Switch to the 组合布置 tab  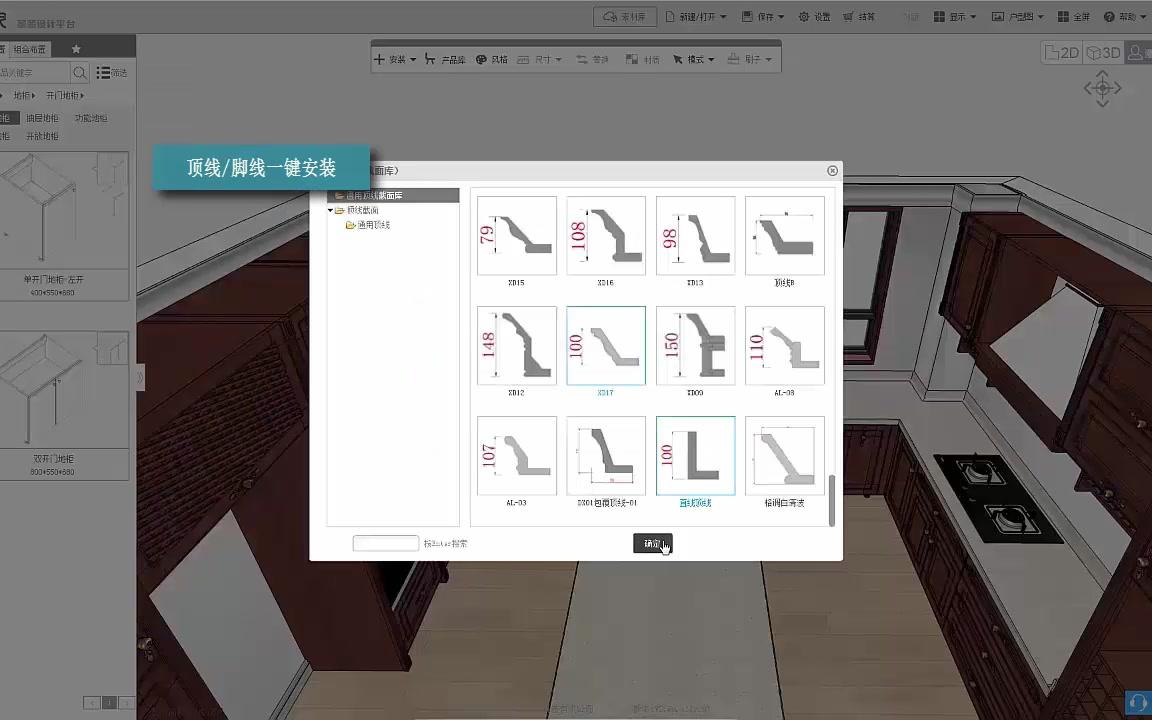[28, 47]
